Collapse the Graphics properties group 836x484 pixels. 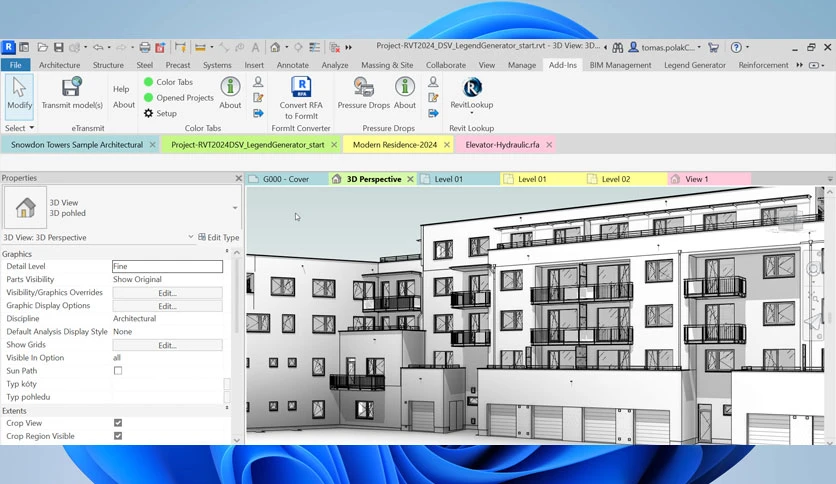pos(227,251)
